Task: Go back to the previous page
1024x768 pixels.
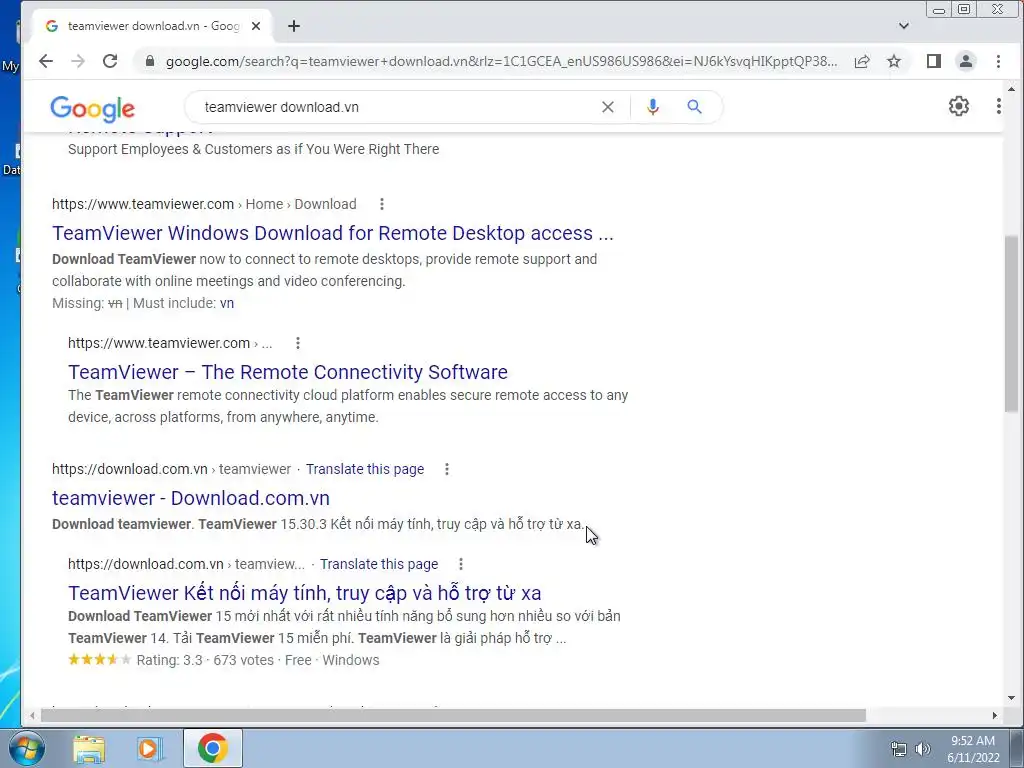Action: click(45, 61)
